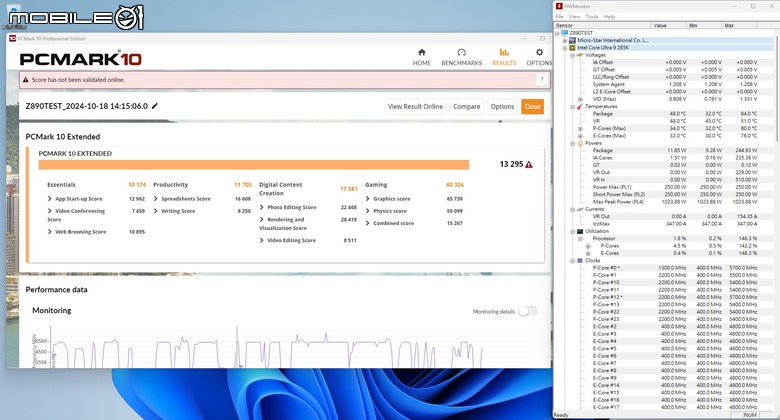
Task: Click warning icon in validation banner
Action: coord(25,80)
